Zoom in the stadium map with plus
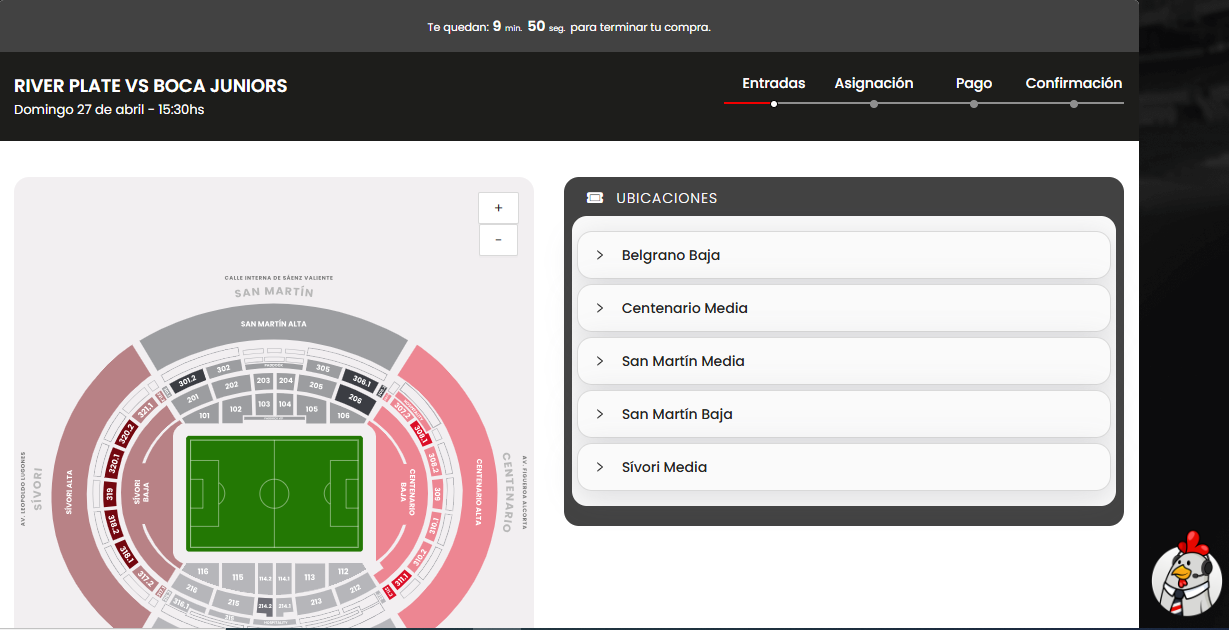1229x630 pixels. coord(498,208)
